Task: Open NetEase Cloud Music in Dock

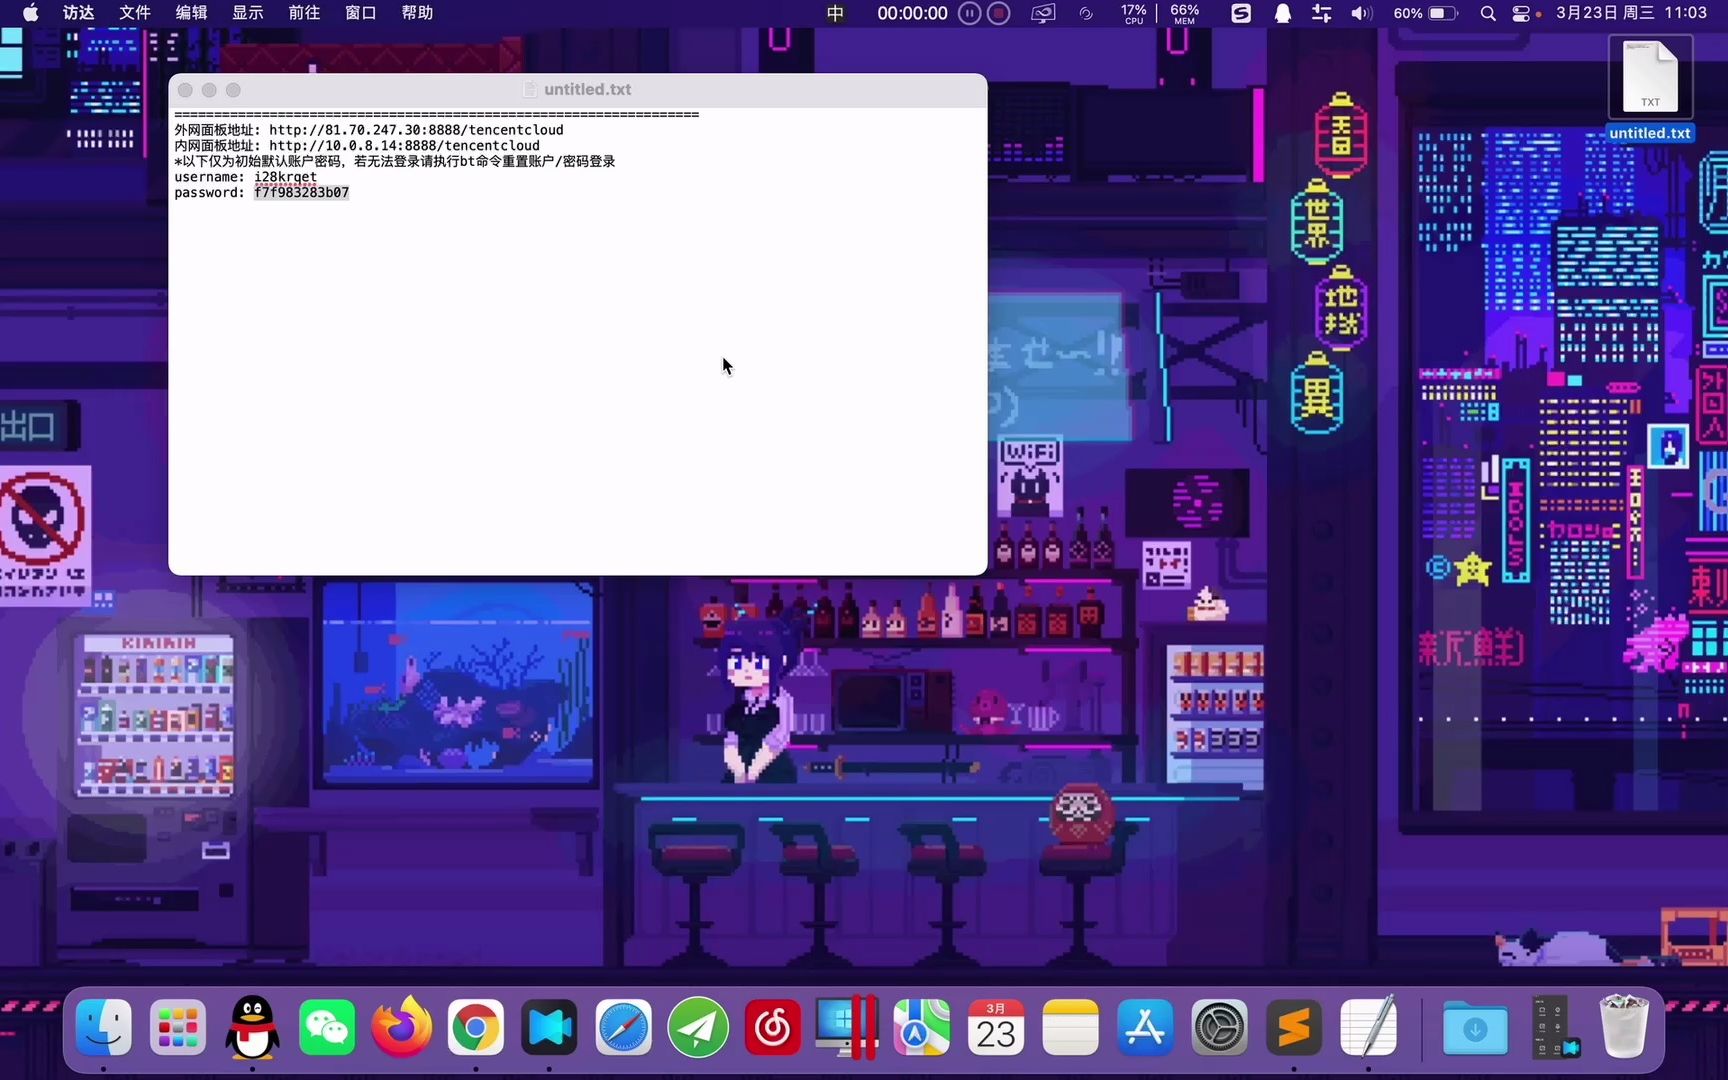Action: pos(772,1027)
